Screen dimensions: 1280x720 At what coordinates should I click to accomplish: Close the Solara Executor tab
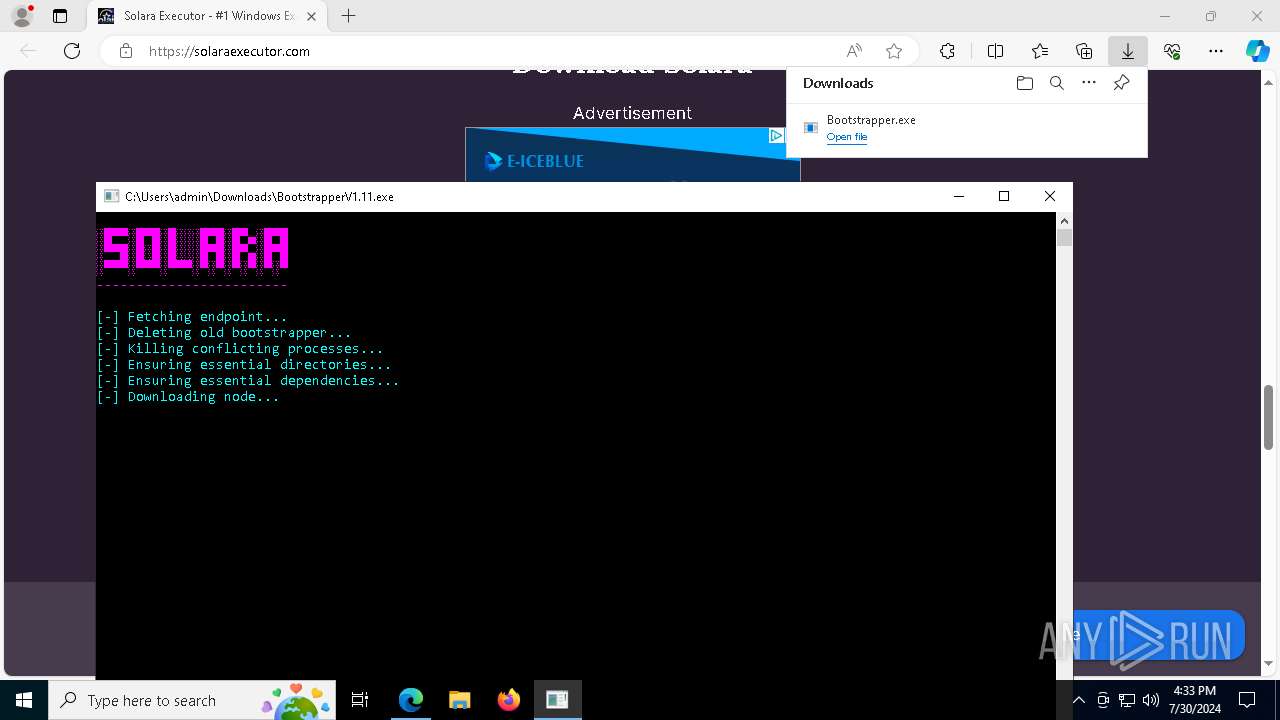pos(313,16)
